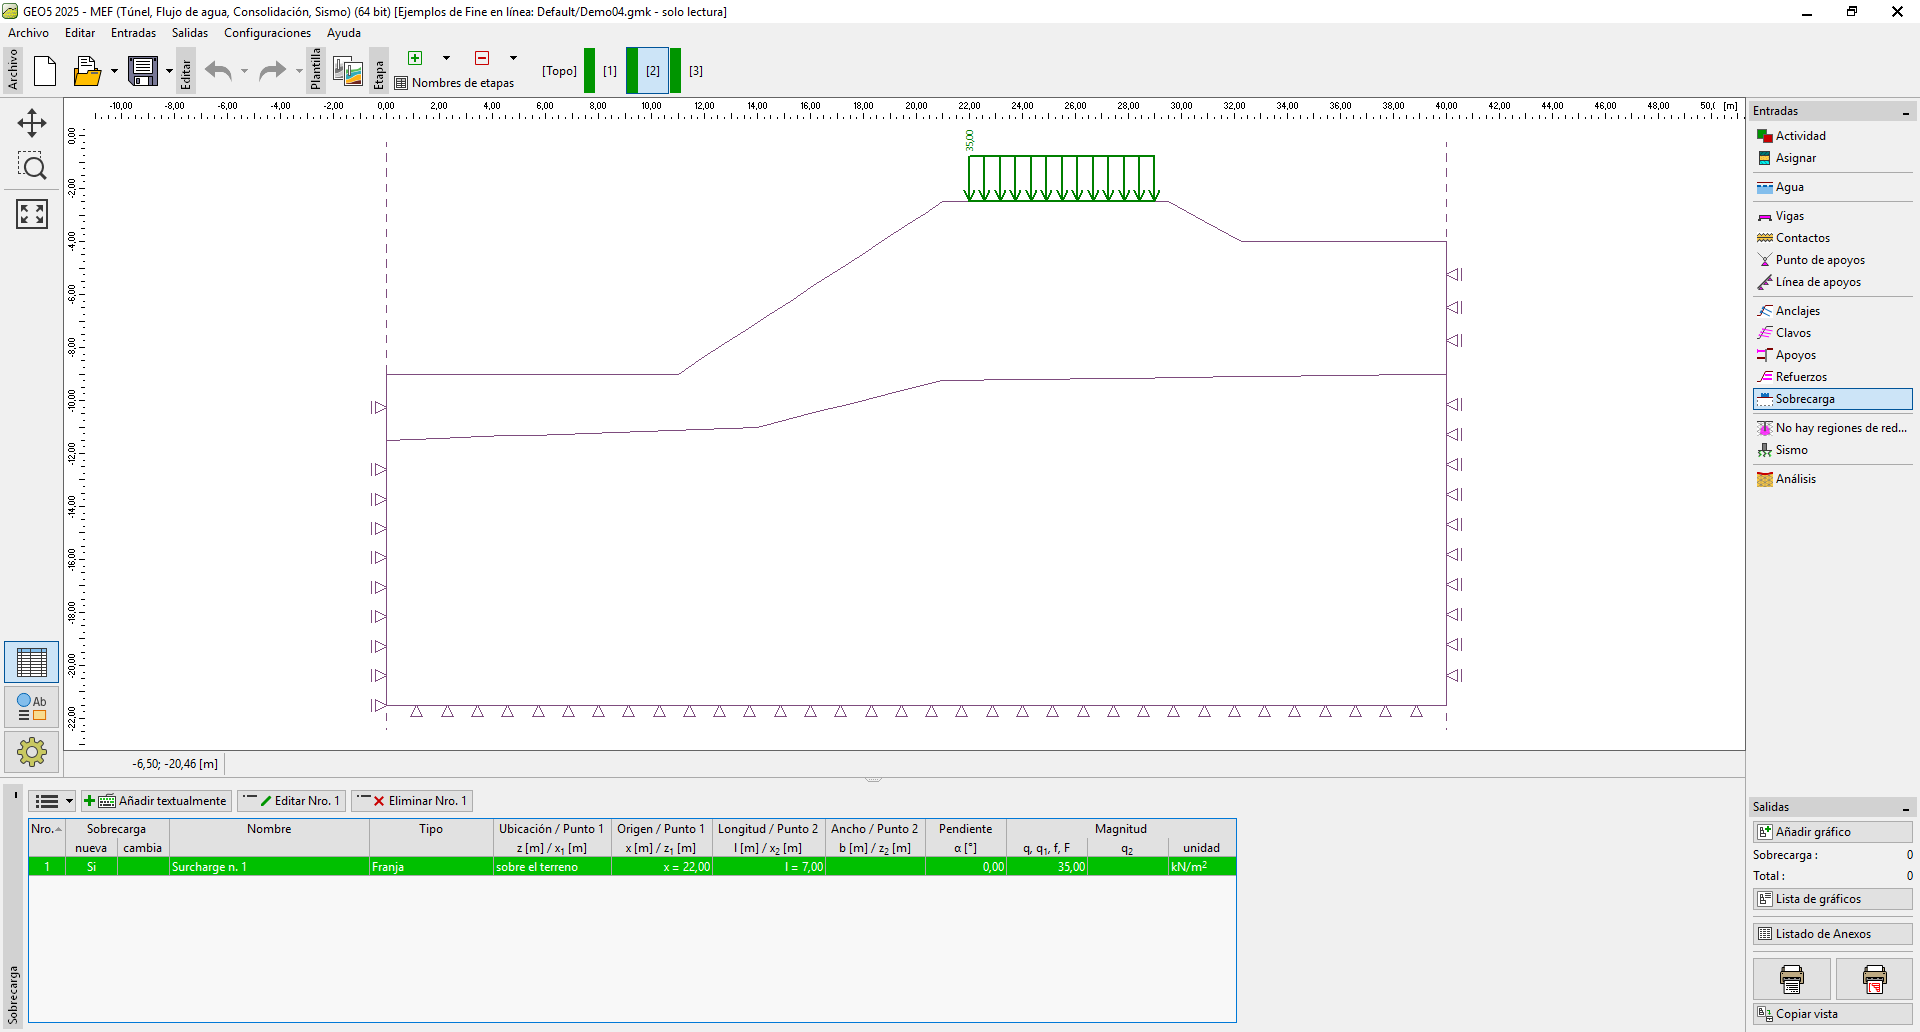The image size is (1920, 1032).
Task: Click Añadir textualmente button
Action: (x=157, y=801)
